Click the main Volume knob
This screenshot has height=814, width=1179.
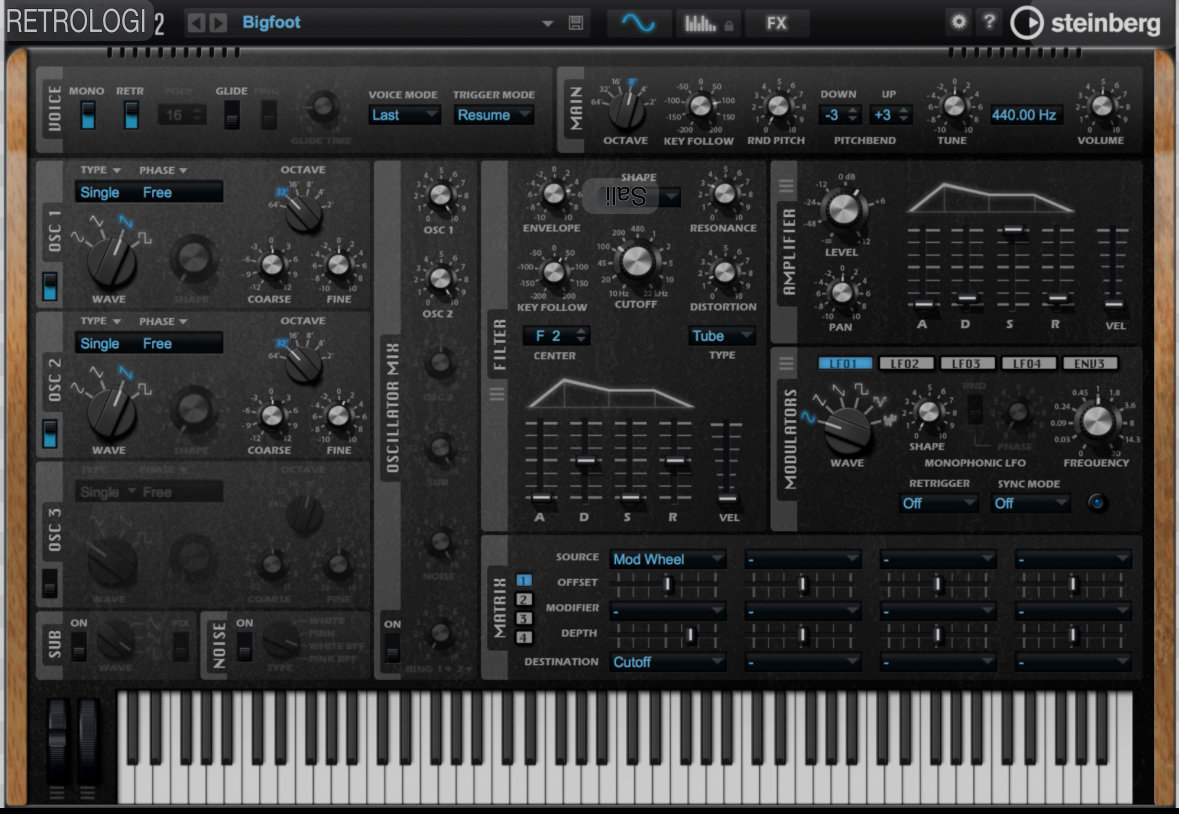click(1101, 106)
